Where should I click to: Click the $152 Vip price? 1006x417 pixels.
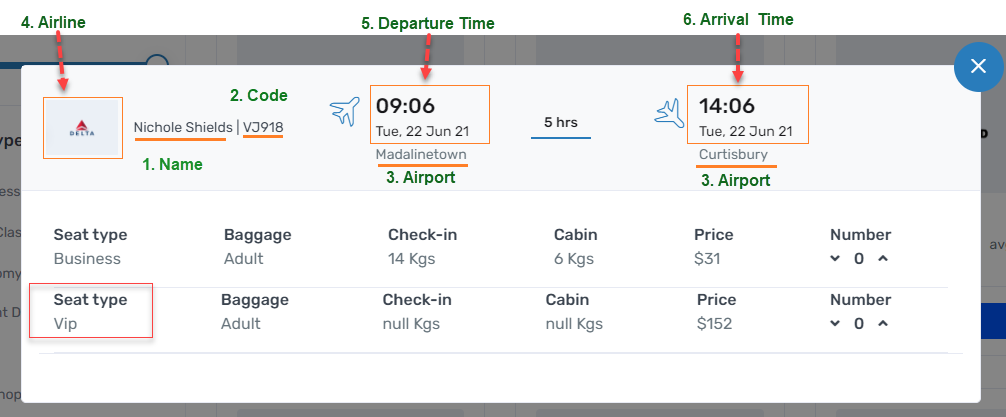pyautogui.click(x=715, y=323)
